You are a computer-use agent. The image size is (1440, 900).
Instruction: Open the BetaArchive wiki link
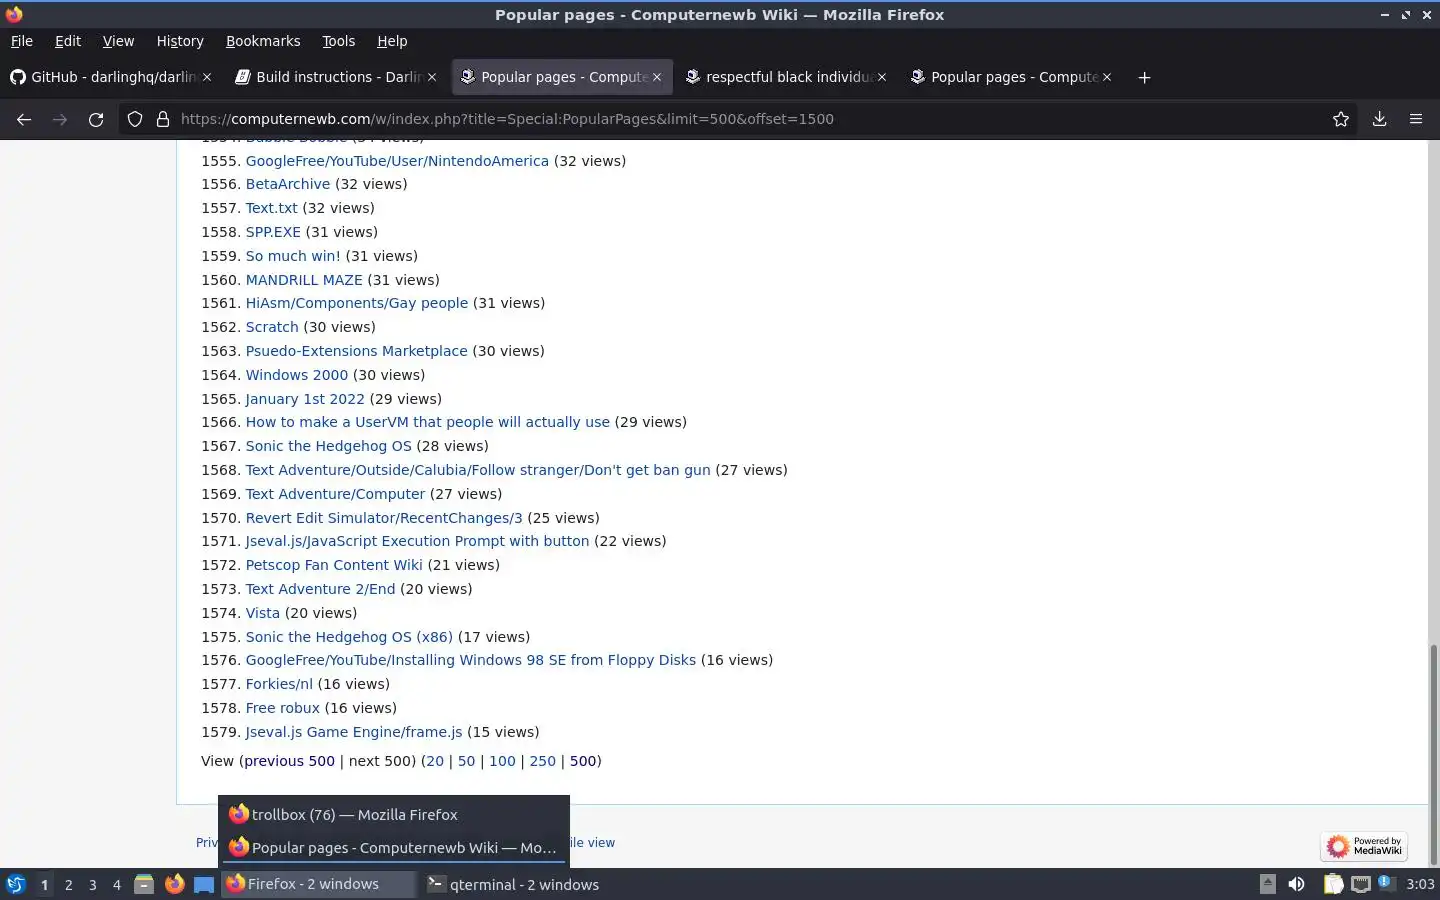tap(288, 184)
